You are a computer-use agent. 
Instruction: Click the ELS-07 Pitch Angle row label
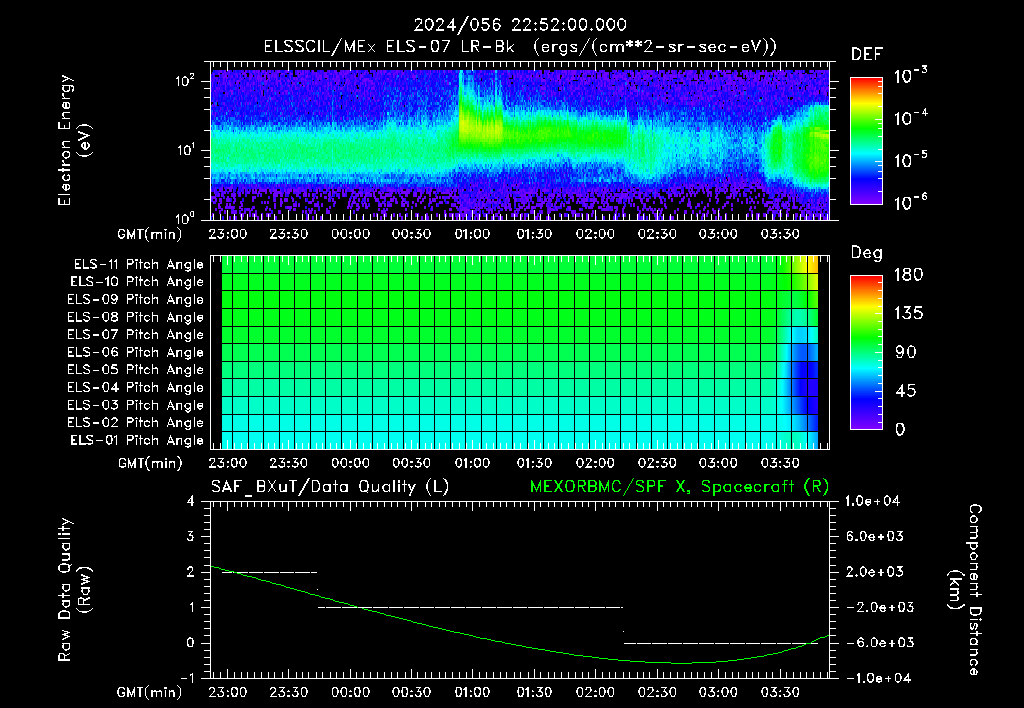tap(135, 335)
